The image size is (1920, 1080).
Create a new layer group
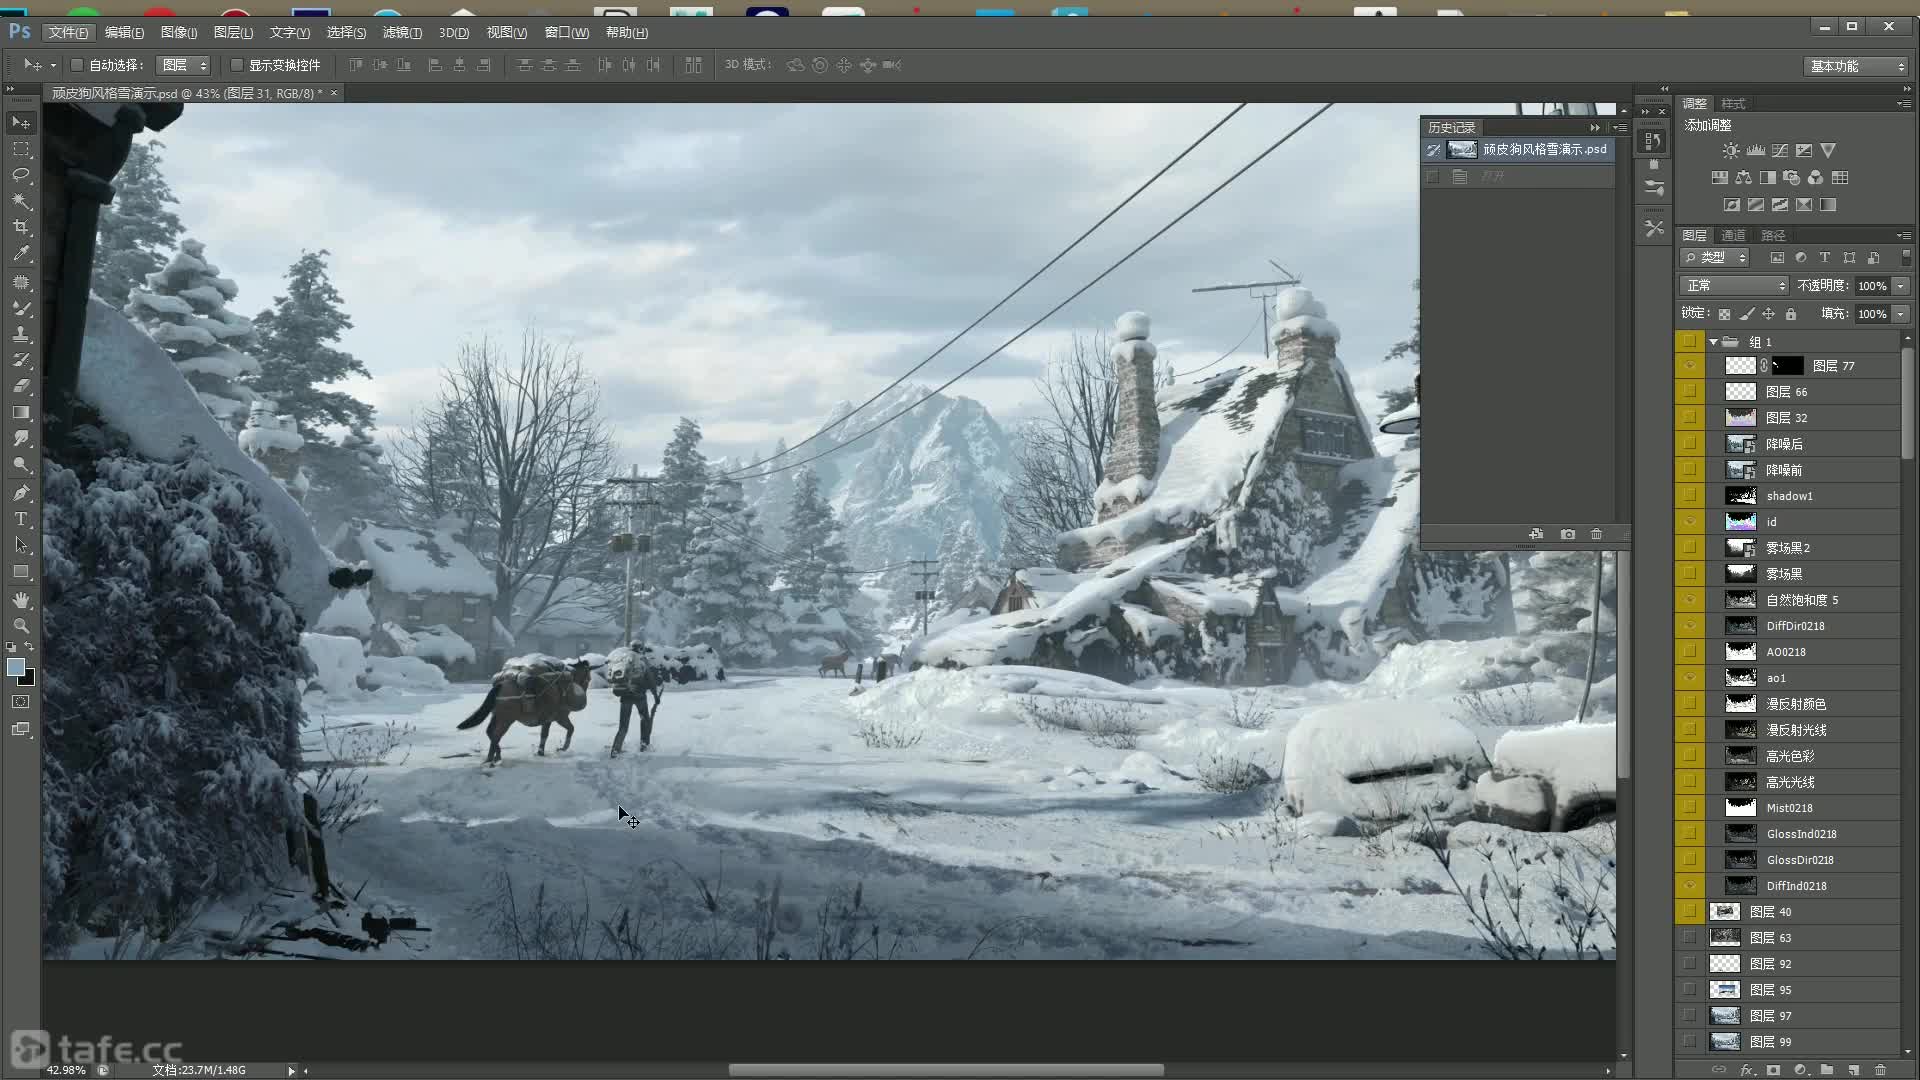[x=1827, y=1070]
